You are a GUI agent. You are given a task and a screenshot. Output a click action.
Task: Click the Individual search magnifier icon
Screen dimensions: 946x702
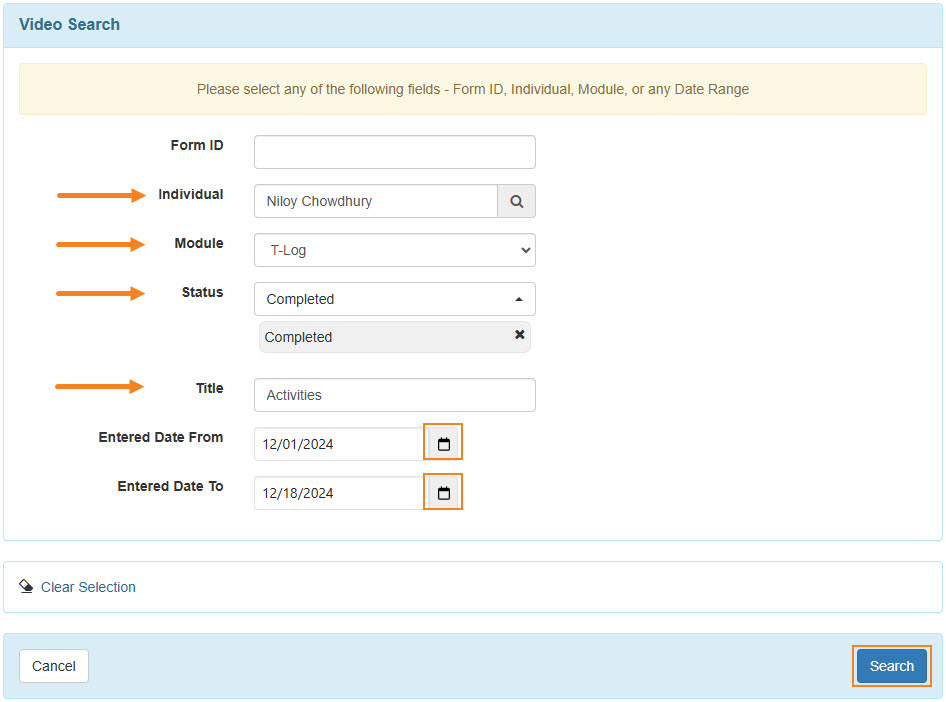coord(516,201)
